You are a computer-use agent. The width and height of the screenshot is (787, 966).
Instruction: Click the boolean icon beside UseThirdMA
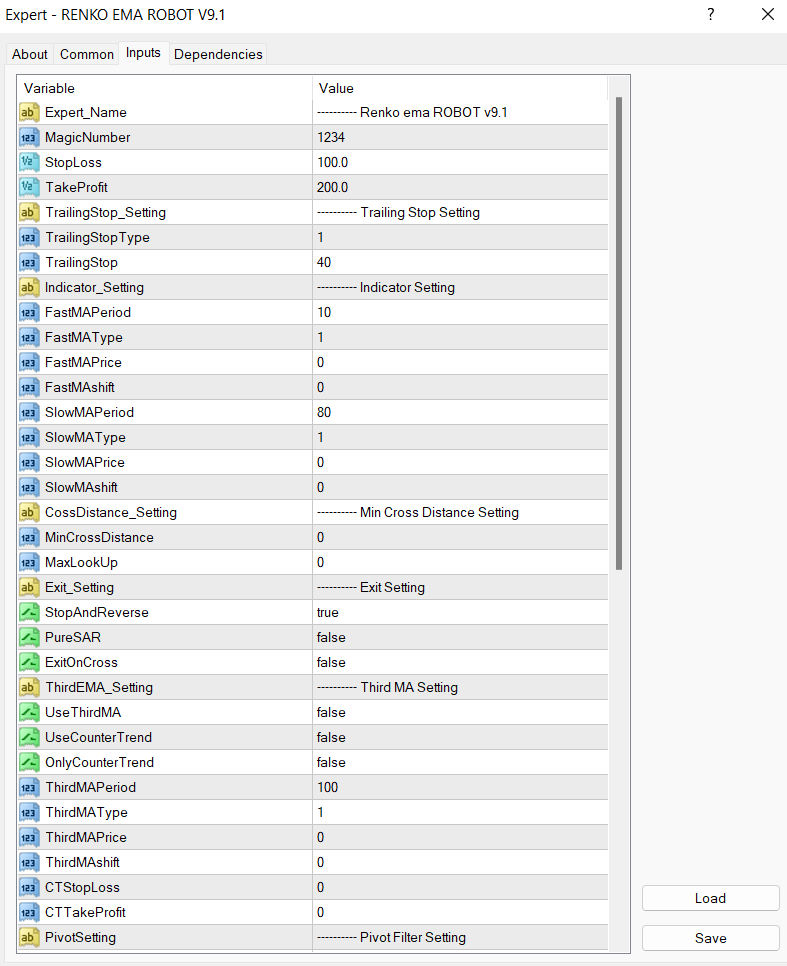coord(29,712)
